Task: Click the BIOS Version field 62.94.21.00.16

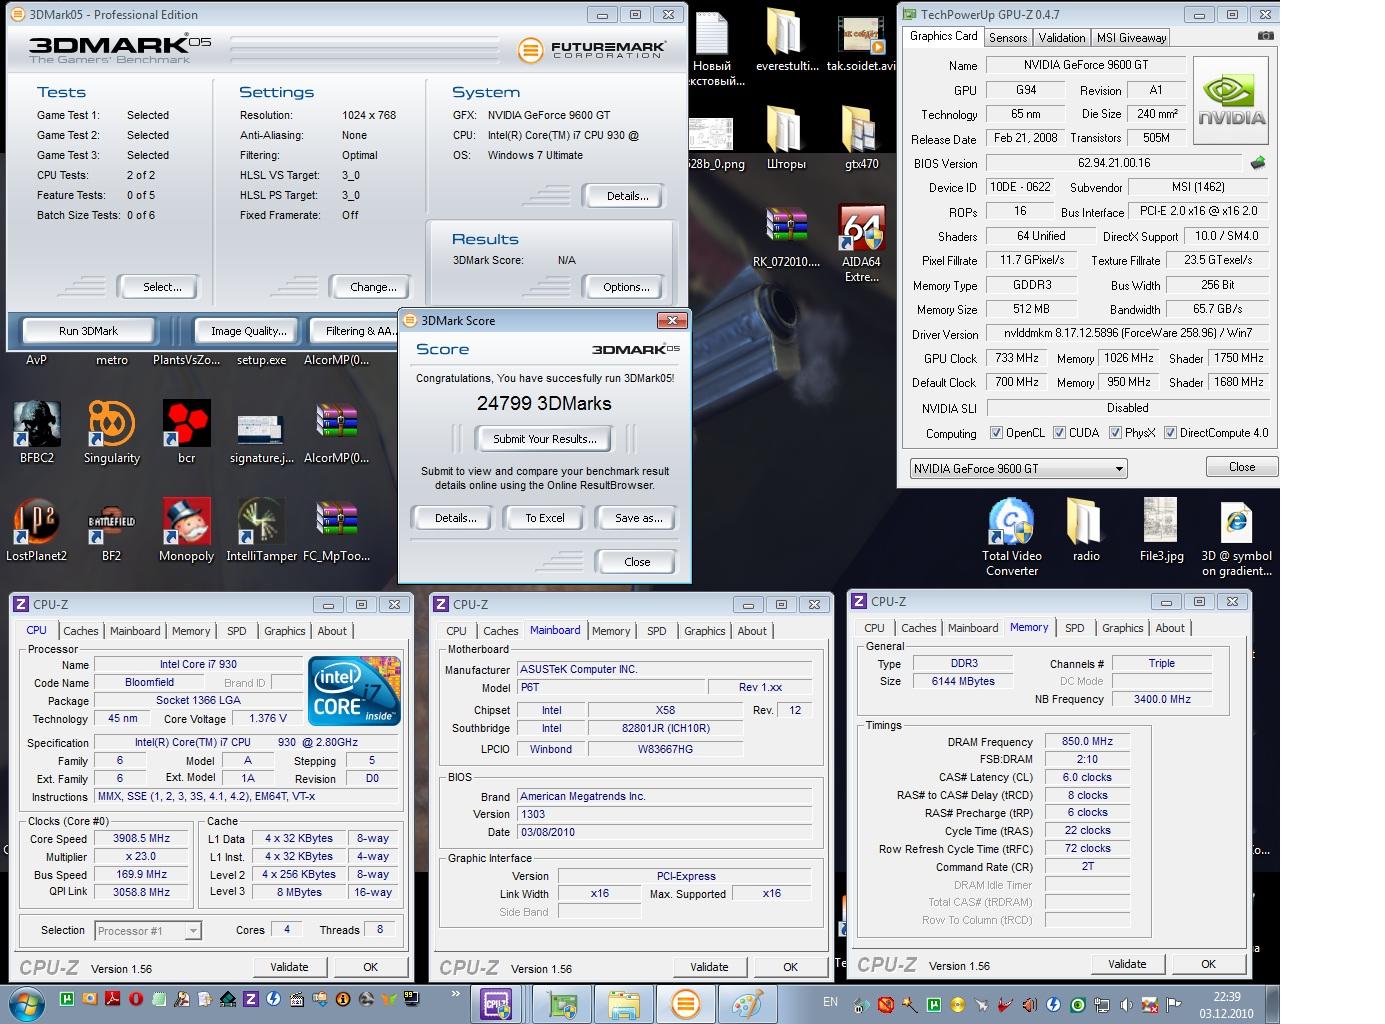Action: [x=1114, y=162]
